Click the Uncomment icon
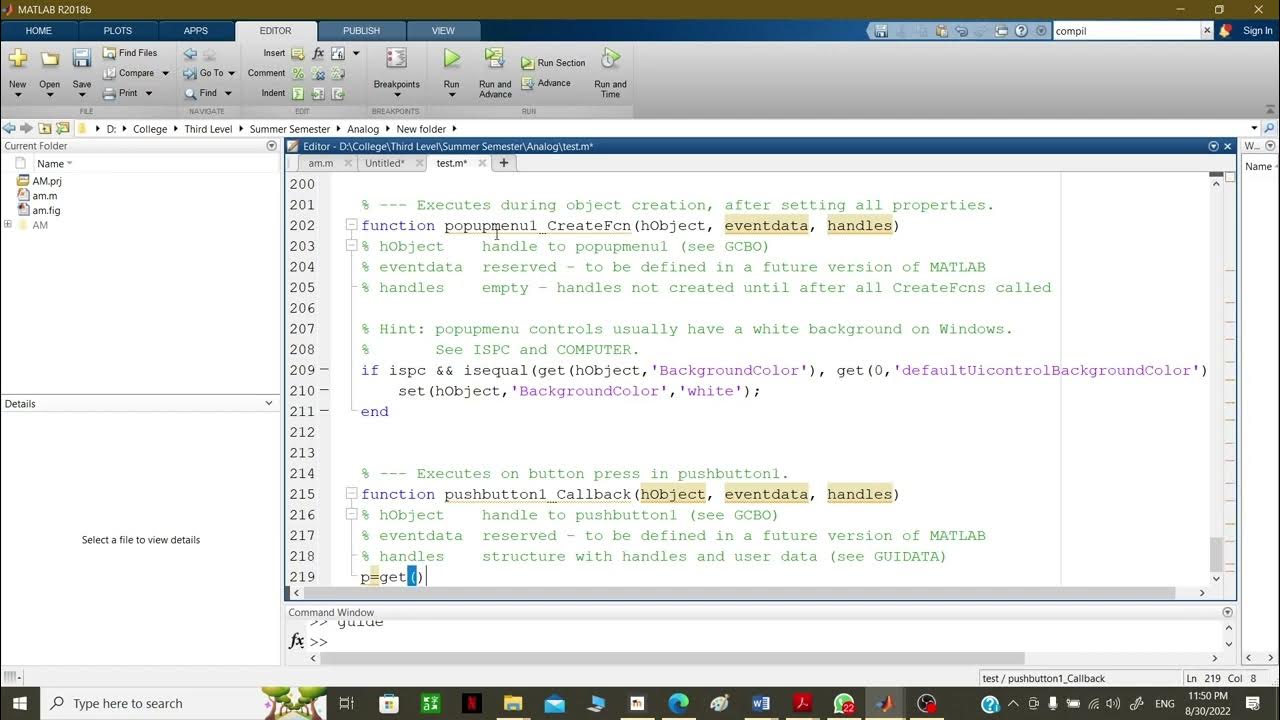 point(318,74)
